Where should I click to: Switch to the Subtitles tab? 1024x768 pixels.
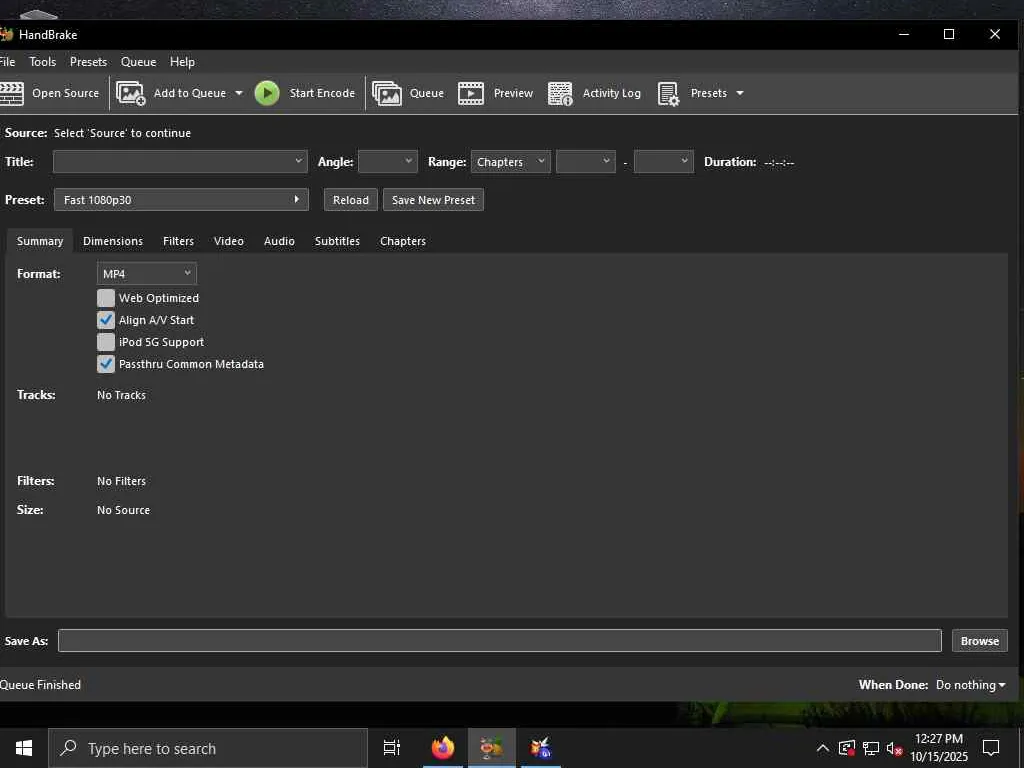337,241
